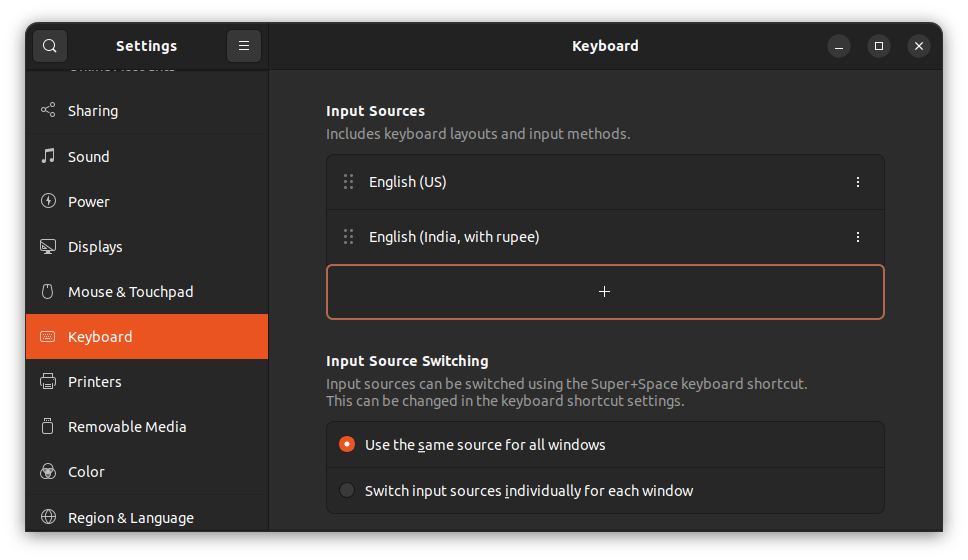
Task: Go to Region & Language settings
Action: (x=130, y=518)
